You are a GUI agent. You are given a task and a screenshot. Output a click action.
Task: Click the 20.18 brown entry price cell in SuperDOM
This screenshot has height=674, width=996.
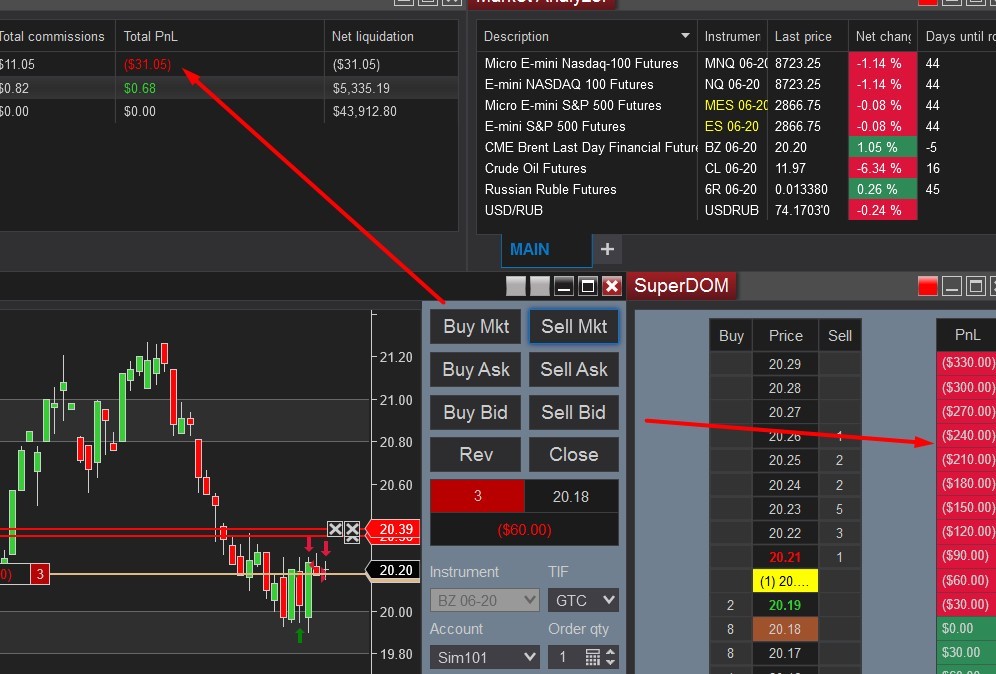(785, 630)
